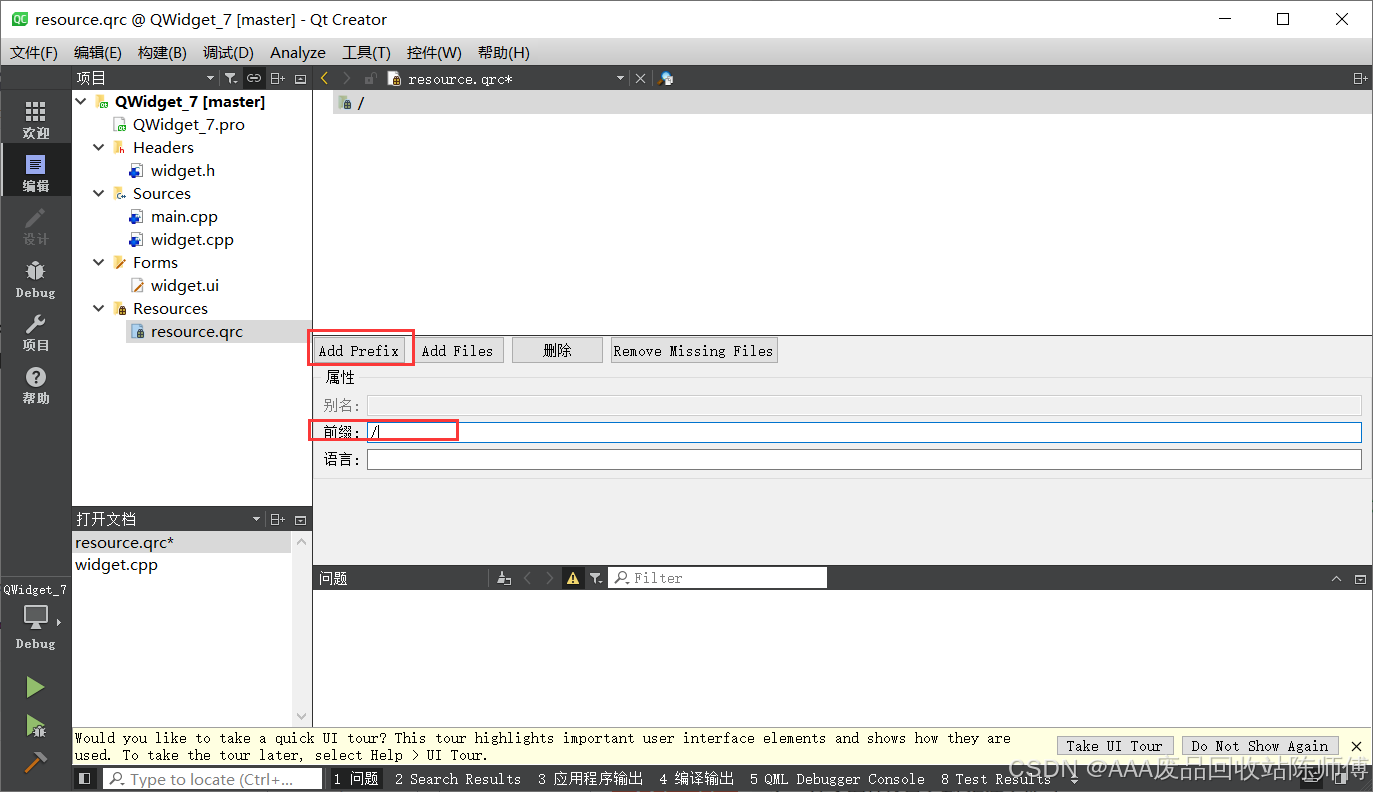Click Do Not Show Again
The width and height of the screenshot is (1373, 792).
[1260, 746]
